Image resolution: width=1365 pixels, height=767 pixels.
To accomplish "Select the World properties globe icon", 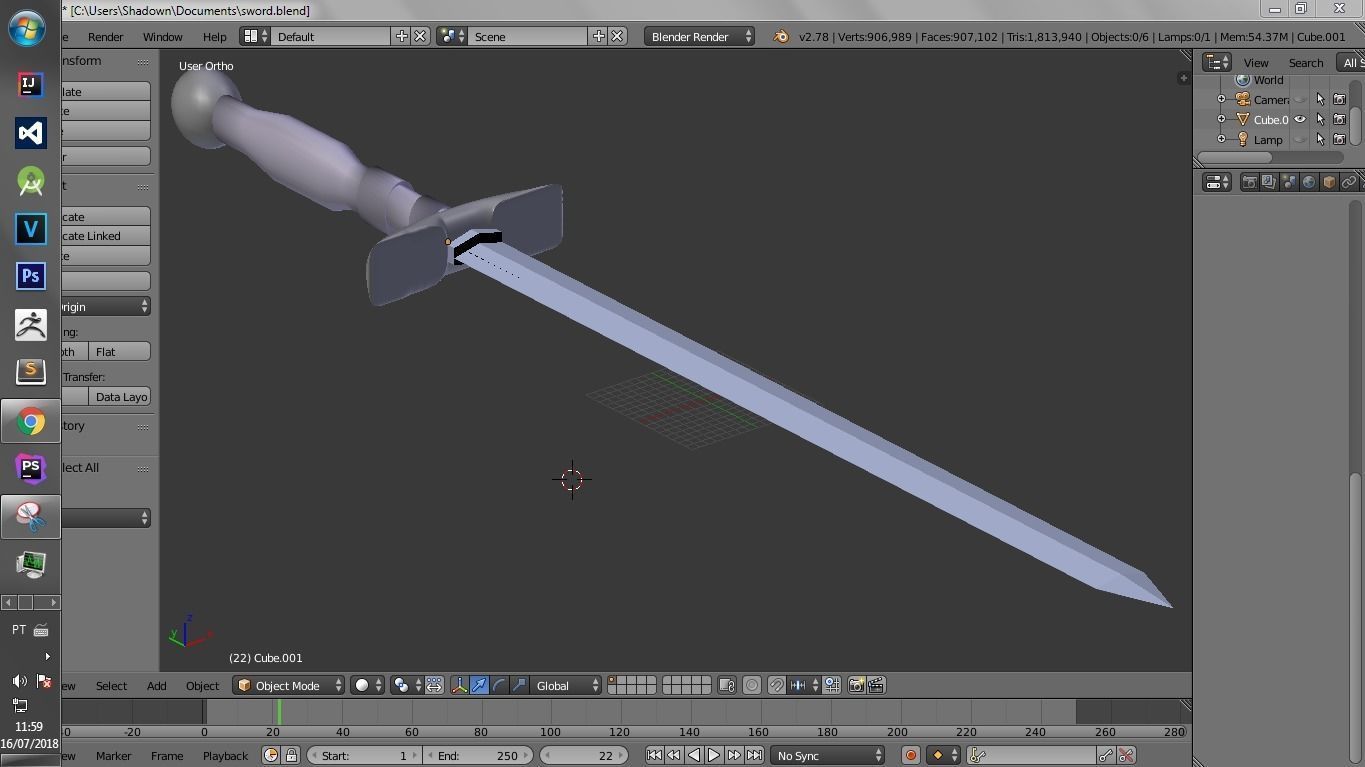I will coord(1310,181).
